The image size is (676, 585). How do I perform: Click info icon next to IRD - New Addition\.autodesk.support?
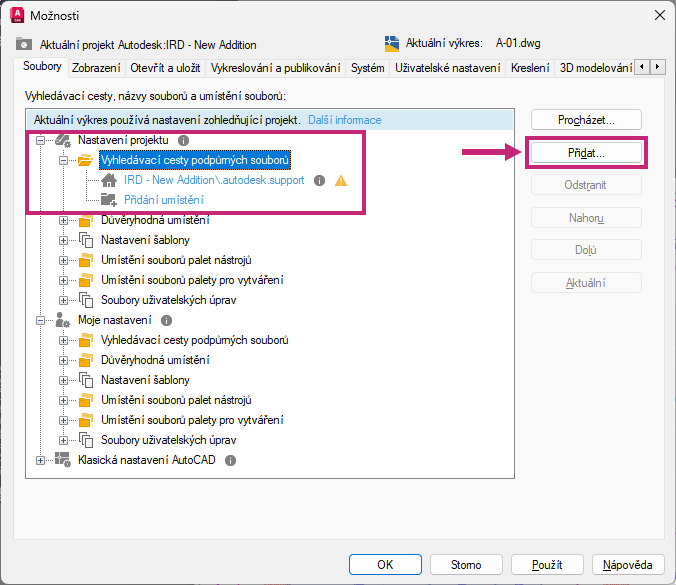coord(319,180)
